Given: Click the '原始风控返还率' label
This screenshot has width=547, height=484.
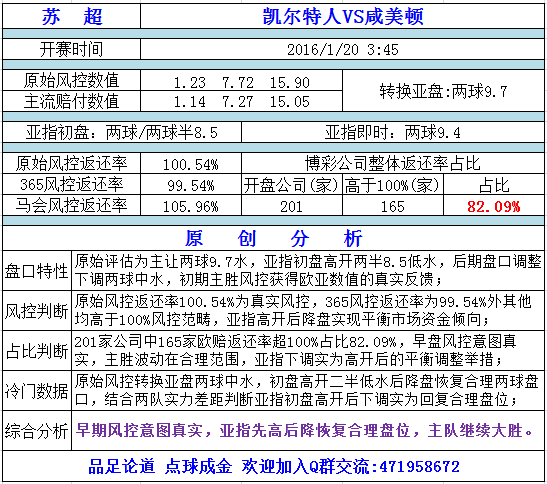Looking at the screenshot, I should click(72, 163).
